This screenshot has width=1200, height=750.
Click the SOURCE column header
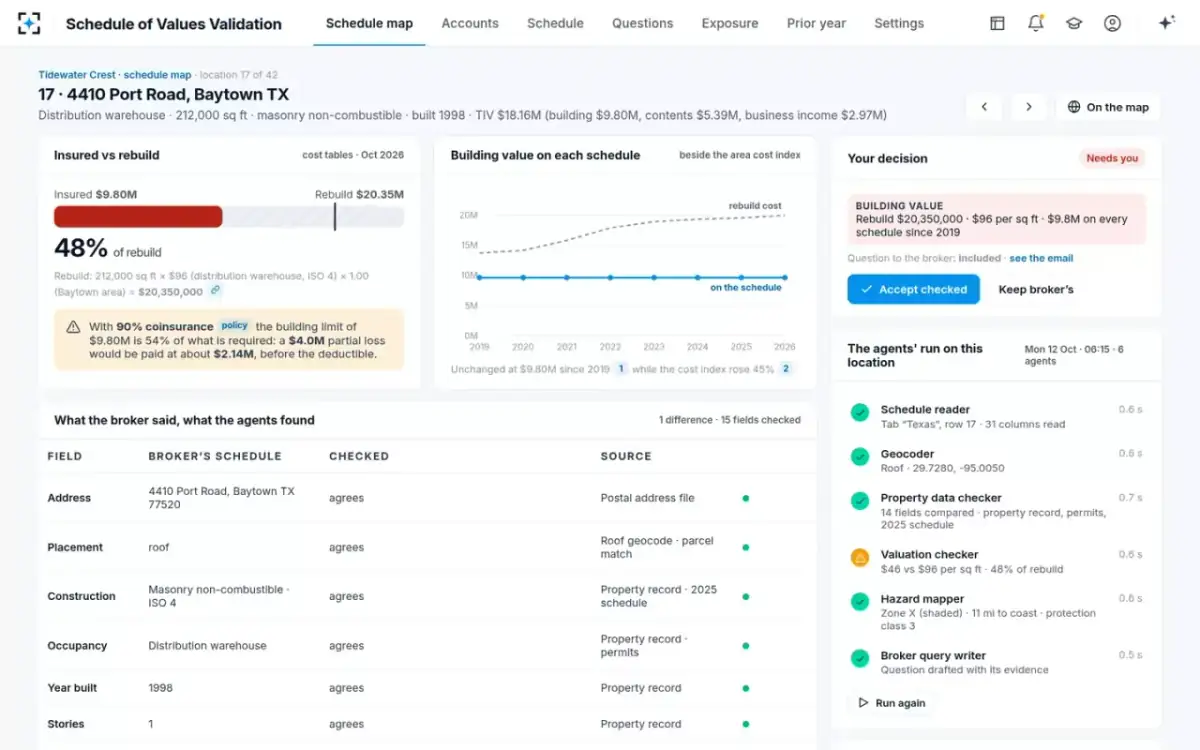click(626, 456)
